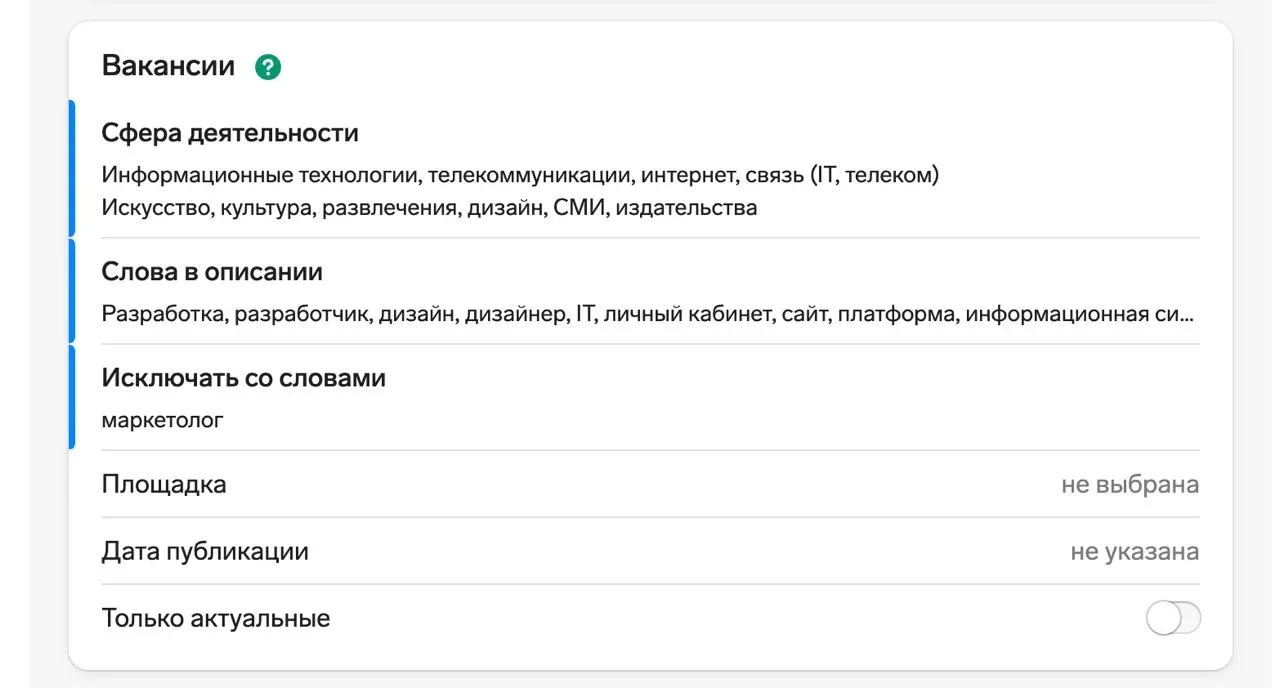This screenshot has width=1280, height=688.
Task: Open the Площадка filter row
Action: click(164, 485)
